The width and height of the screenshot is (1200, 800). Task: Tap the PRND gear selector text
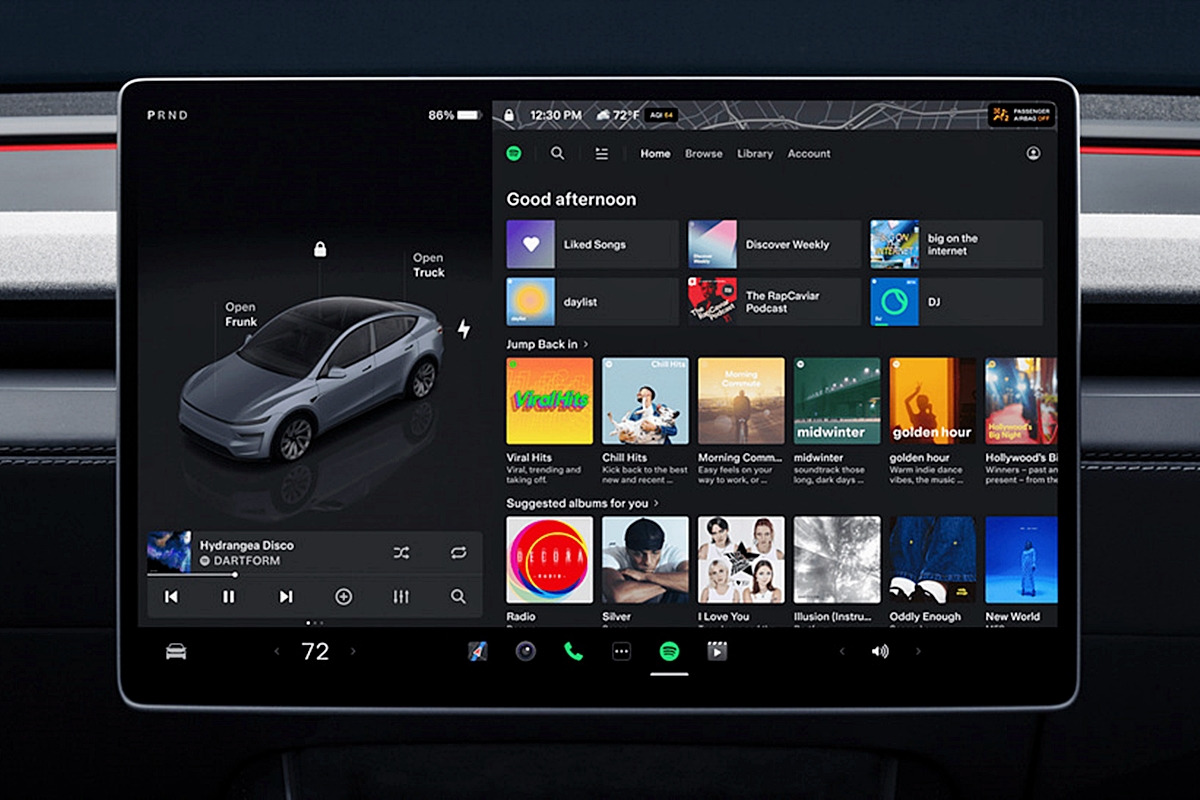tap(167, 115)
